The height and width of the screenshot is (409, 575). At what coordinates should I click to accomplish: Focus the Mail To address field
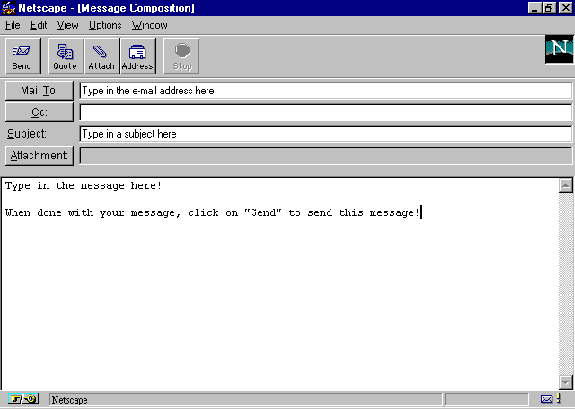(326, 91)
